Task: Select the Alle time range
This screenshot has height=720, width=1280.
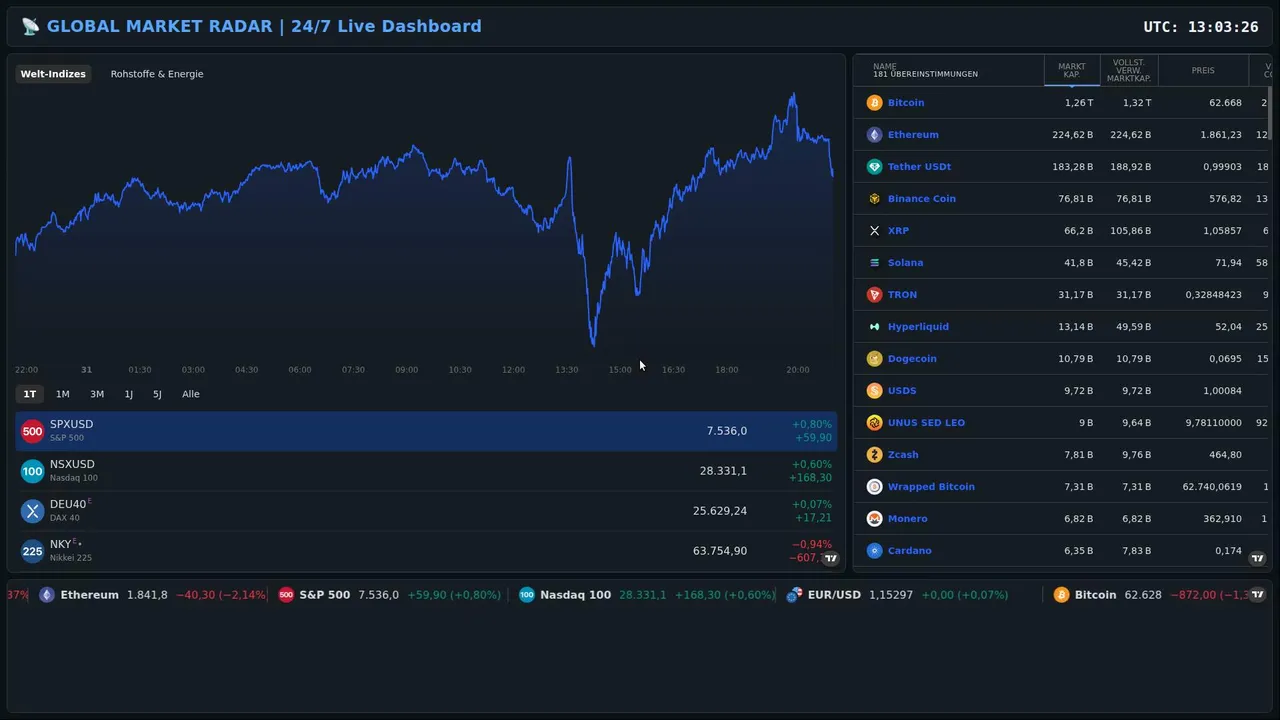Action: 191,394
